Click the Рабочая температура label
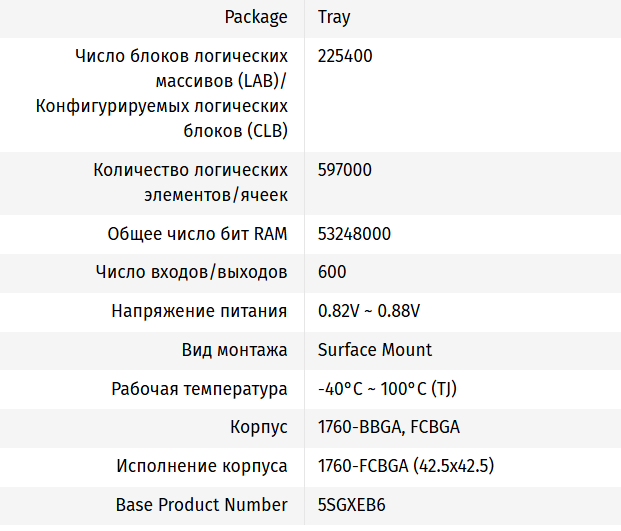Screen dimensions: 621x531 pos(199,389)
